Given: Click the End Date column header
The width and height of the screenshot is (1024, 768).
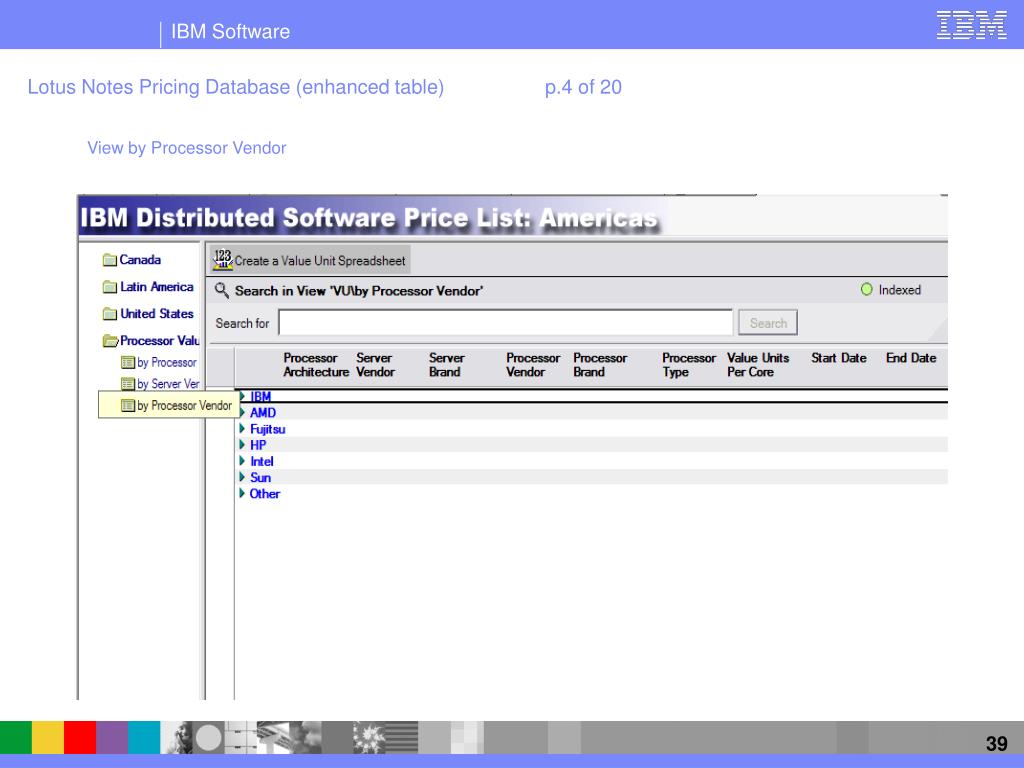Looking at the screenshot, I should tap(911, 358).
